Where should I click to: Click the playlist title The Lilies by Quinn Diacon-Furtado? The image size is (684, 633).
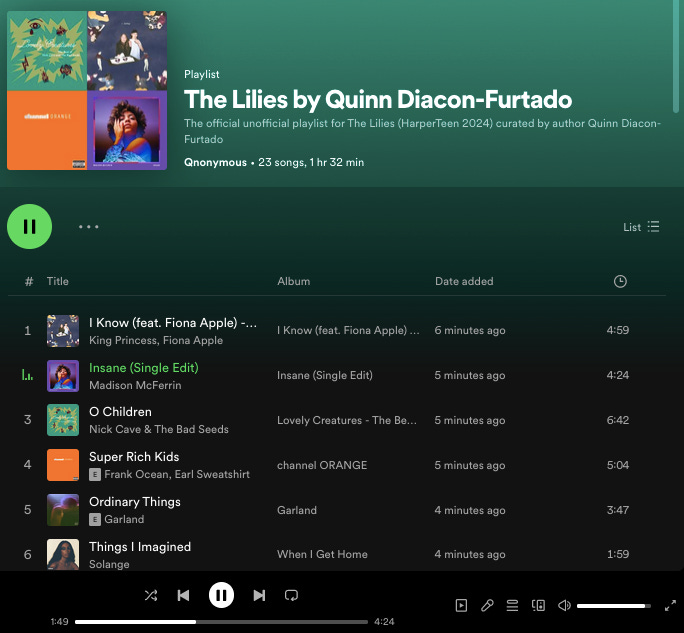click(378, 99)
